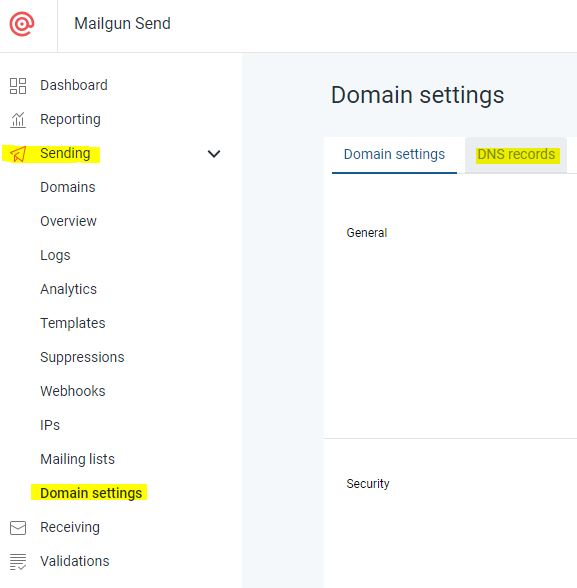Go to Suppressions
The height and width of the screenshot is (588, 577).
pos(82,357)
